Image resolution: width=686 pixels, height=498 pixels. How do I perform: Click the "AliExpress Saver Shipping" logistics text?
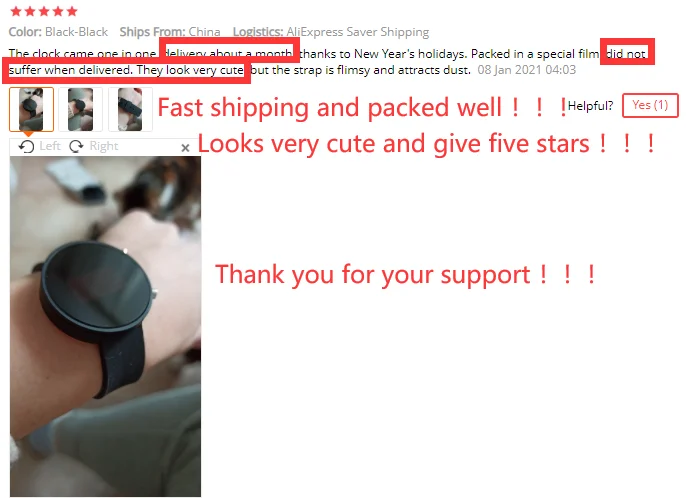(357, 32)
